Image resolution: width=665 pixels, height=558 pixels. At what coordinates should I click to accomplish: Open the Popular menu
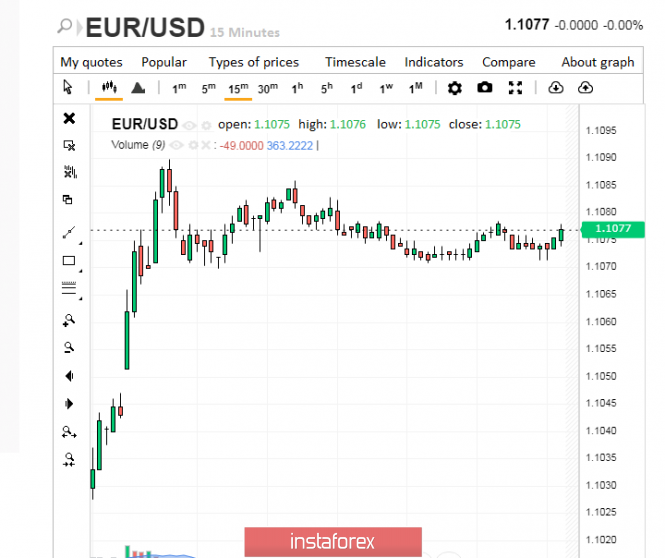pos(164,62)
